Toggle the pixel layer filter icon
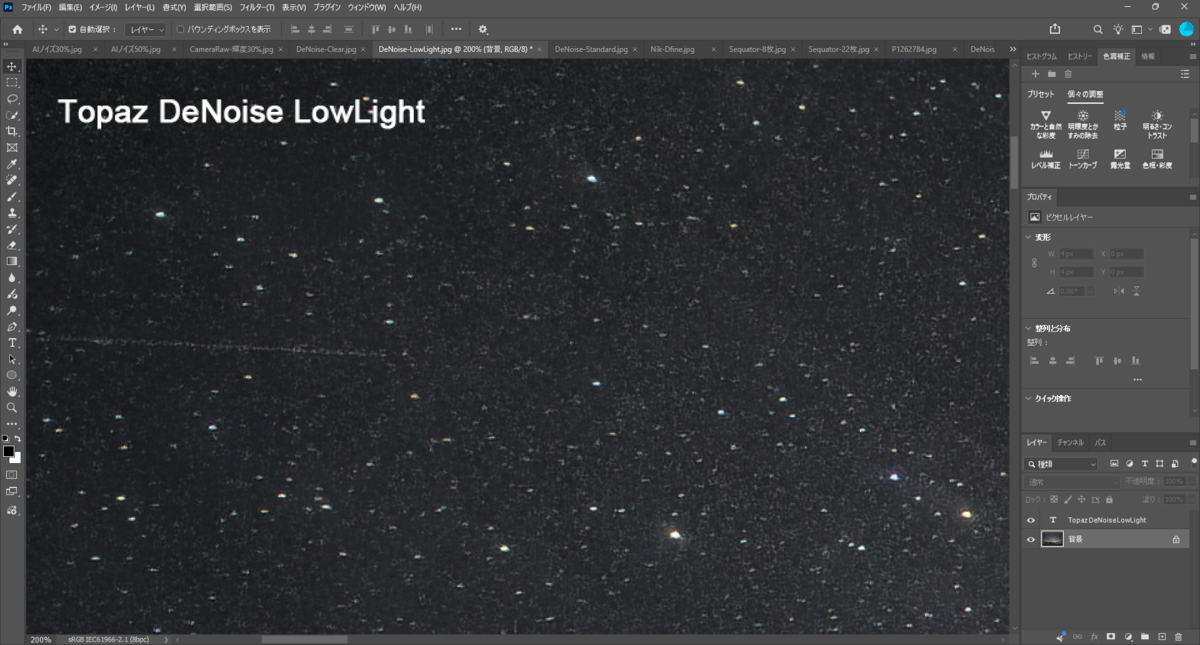The width and height of the screenshot is (1200, 645). (1114, 464)
